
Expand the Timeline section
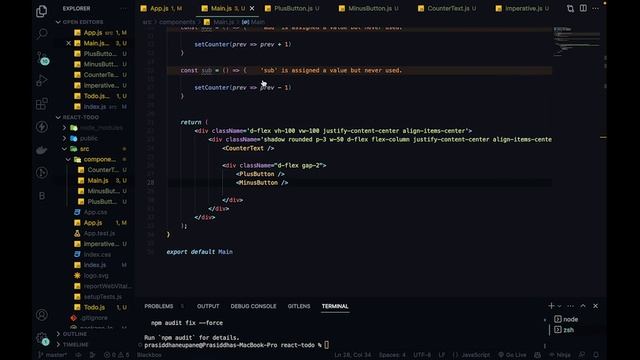coord(58,344)
